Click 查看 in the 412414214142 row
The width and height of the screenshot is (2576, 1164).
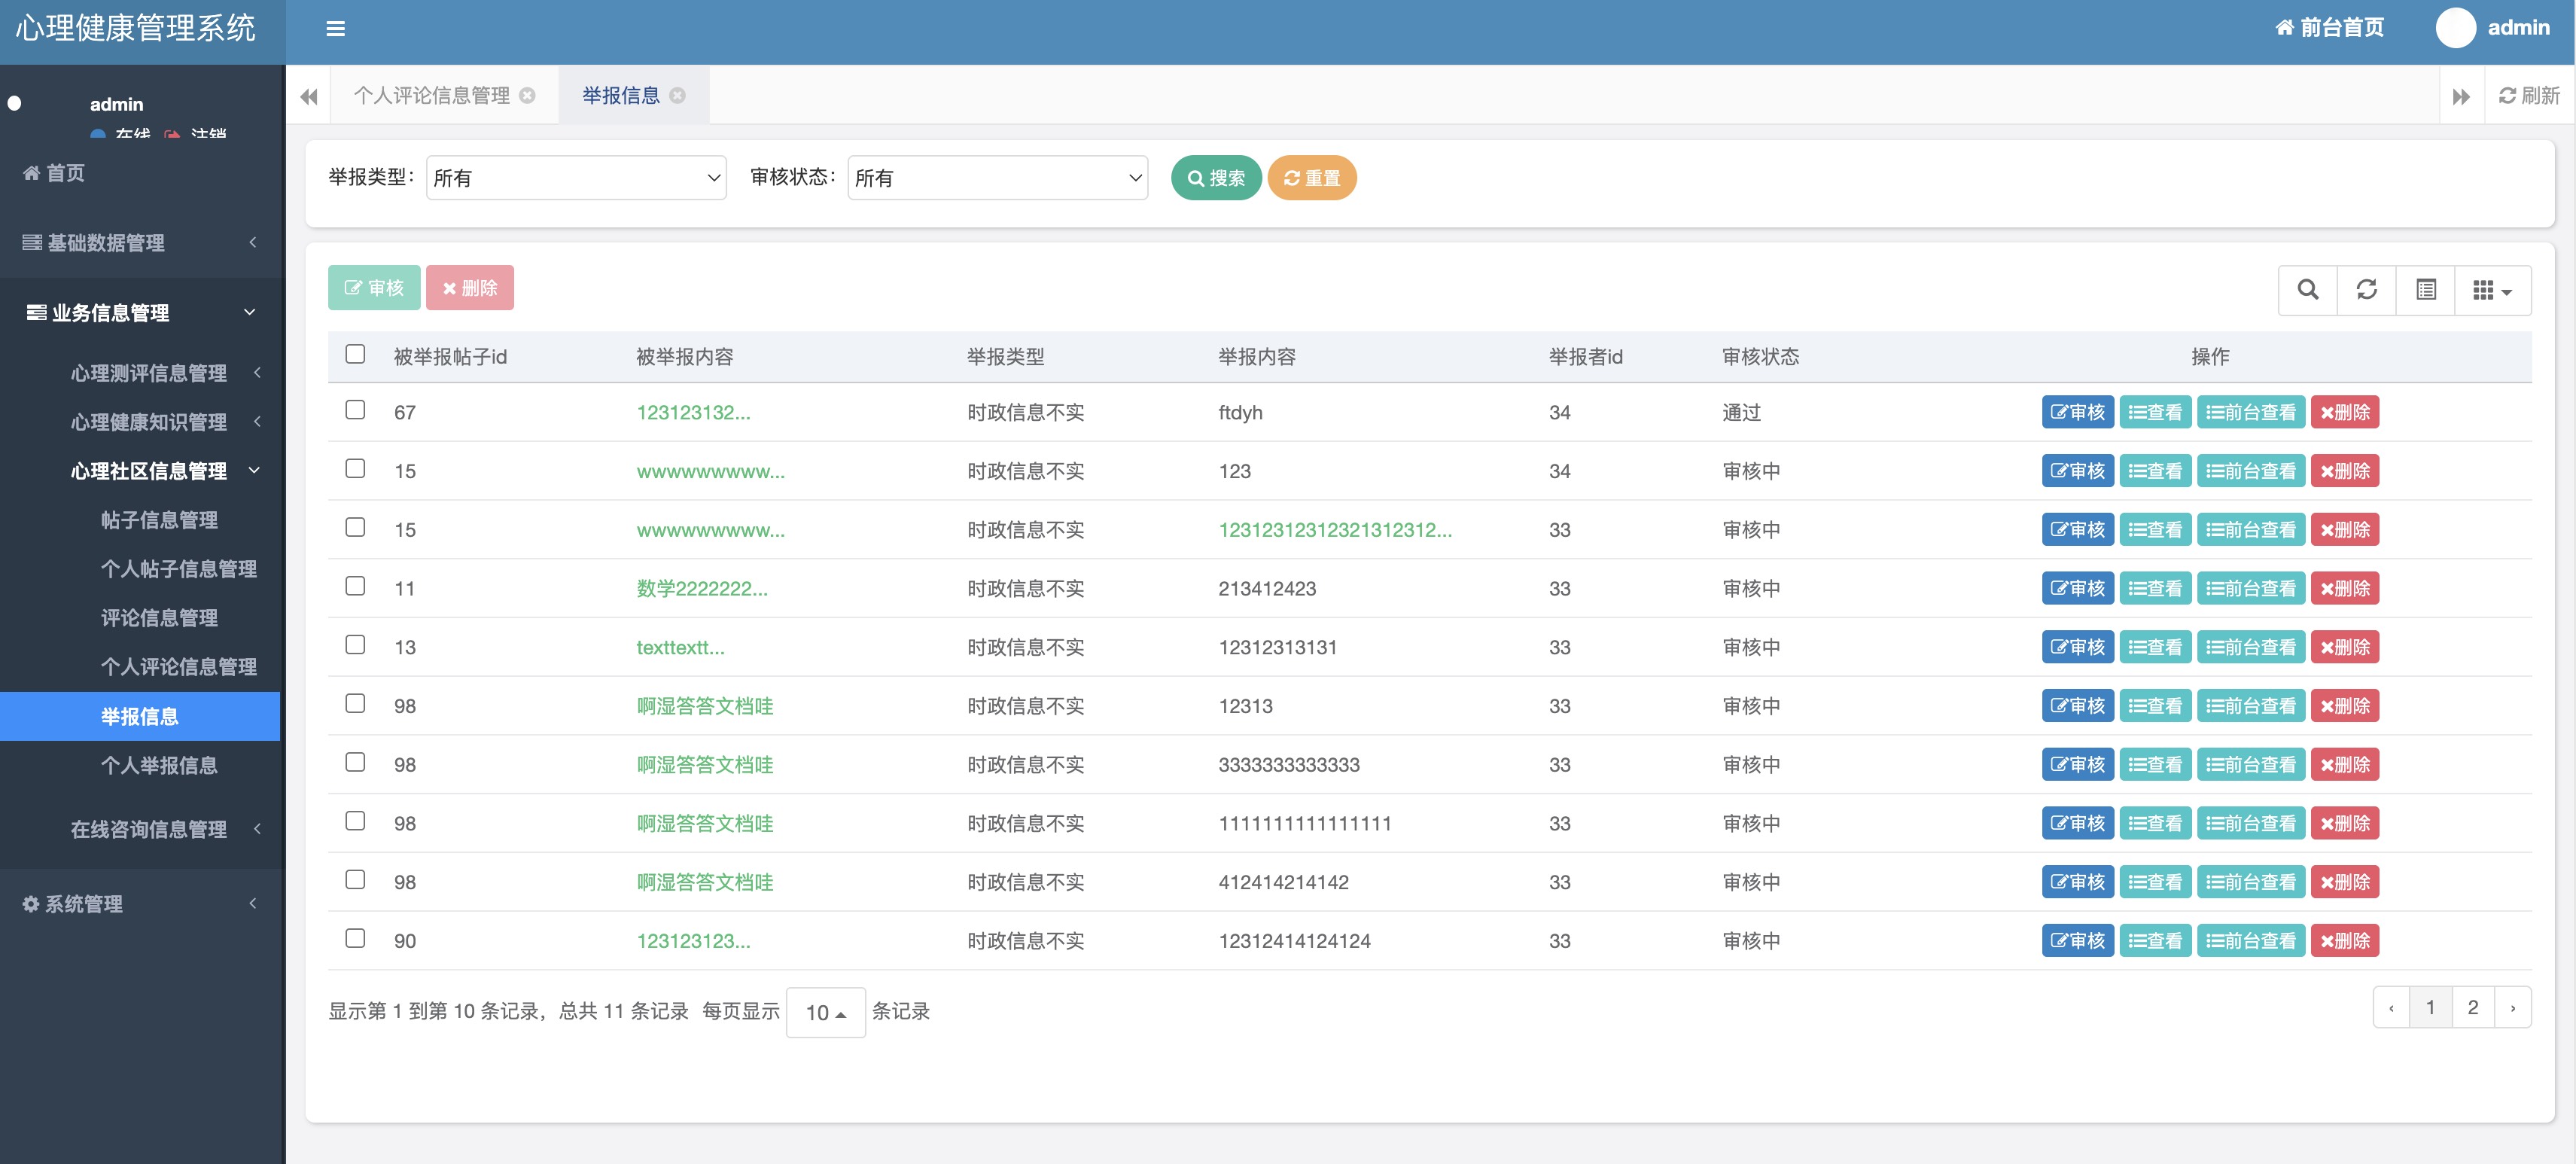coord(2155,882)
